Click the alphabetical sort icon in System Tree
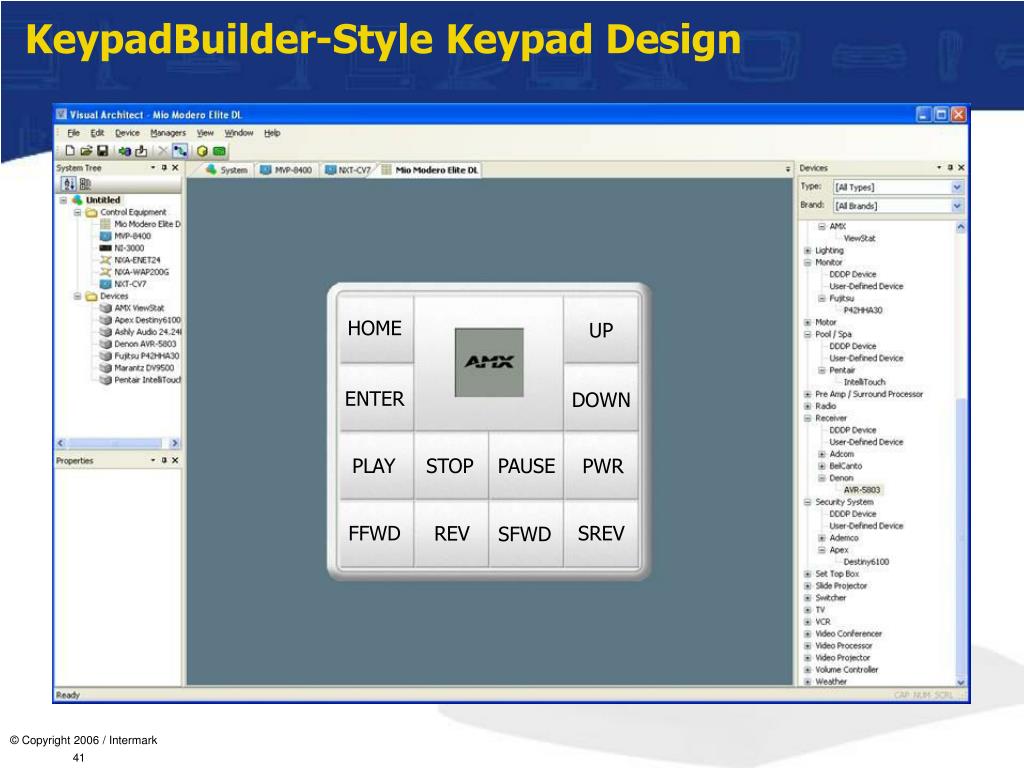Viewport: 1024px width, 768px height. (x=69, y=184)
